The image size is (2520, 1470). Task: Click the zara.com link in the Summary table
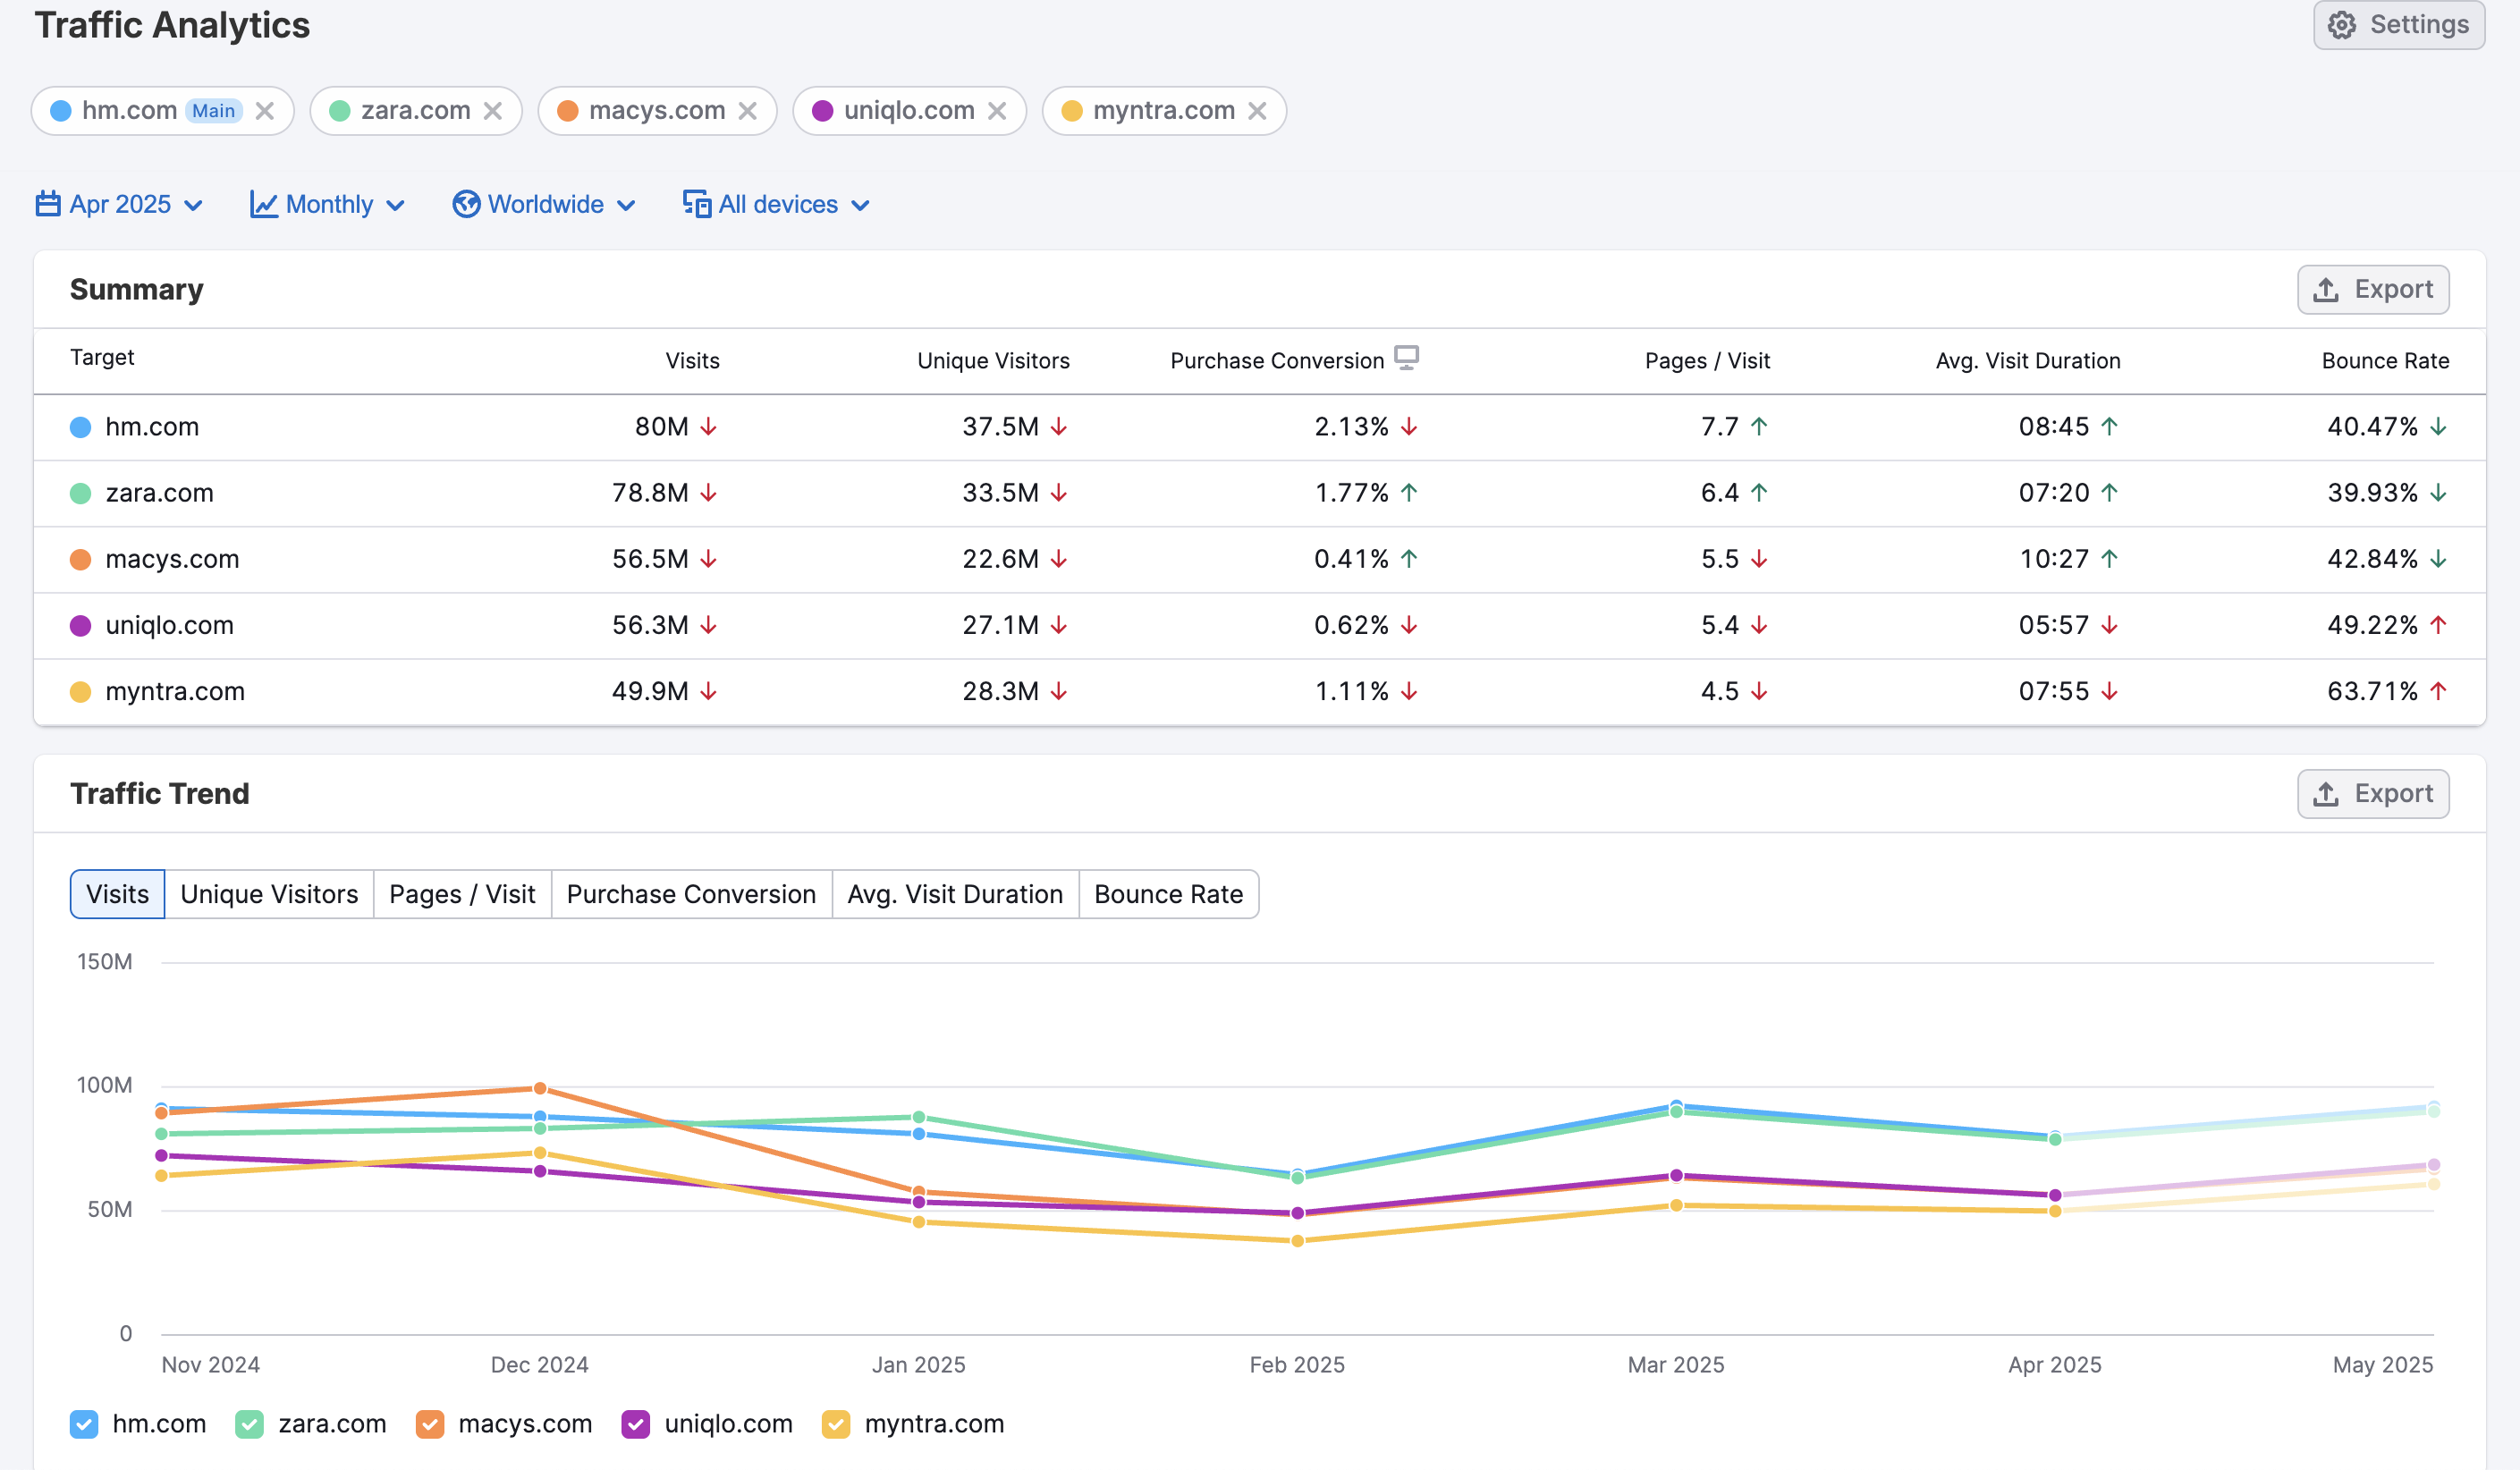click(160, 493)
